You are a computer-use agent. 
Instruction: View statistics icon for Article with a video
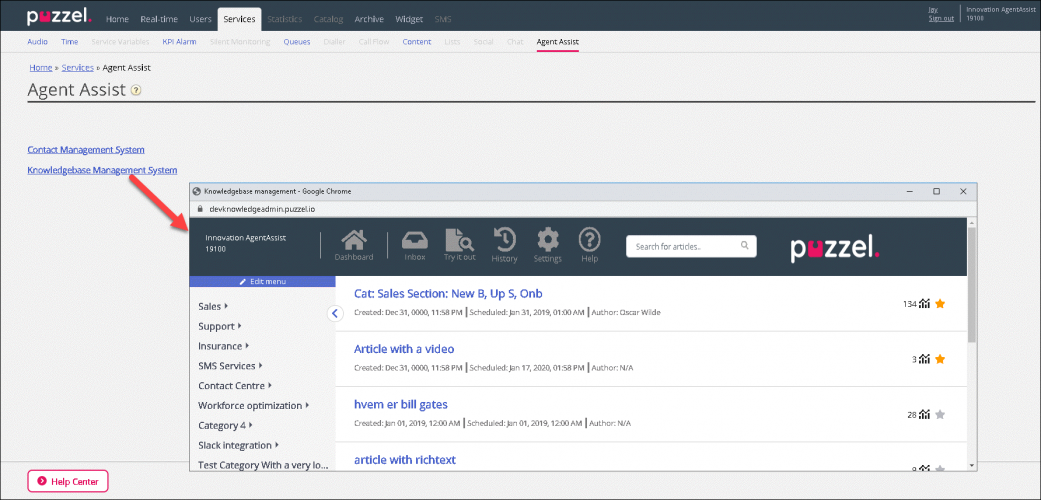(x=924, y=359)
